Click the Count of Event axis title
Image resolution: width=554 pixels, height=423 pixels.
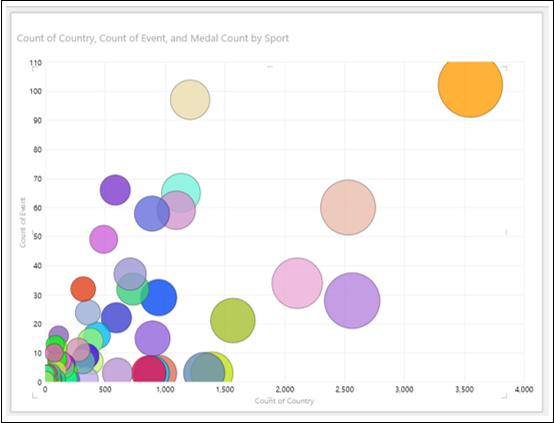23,223
